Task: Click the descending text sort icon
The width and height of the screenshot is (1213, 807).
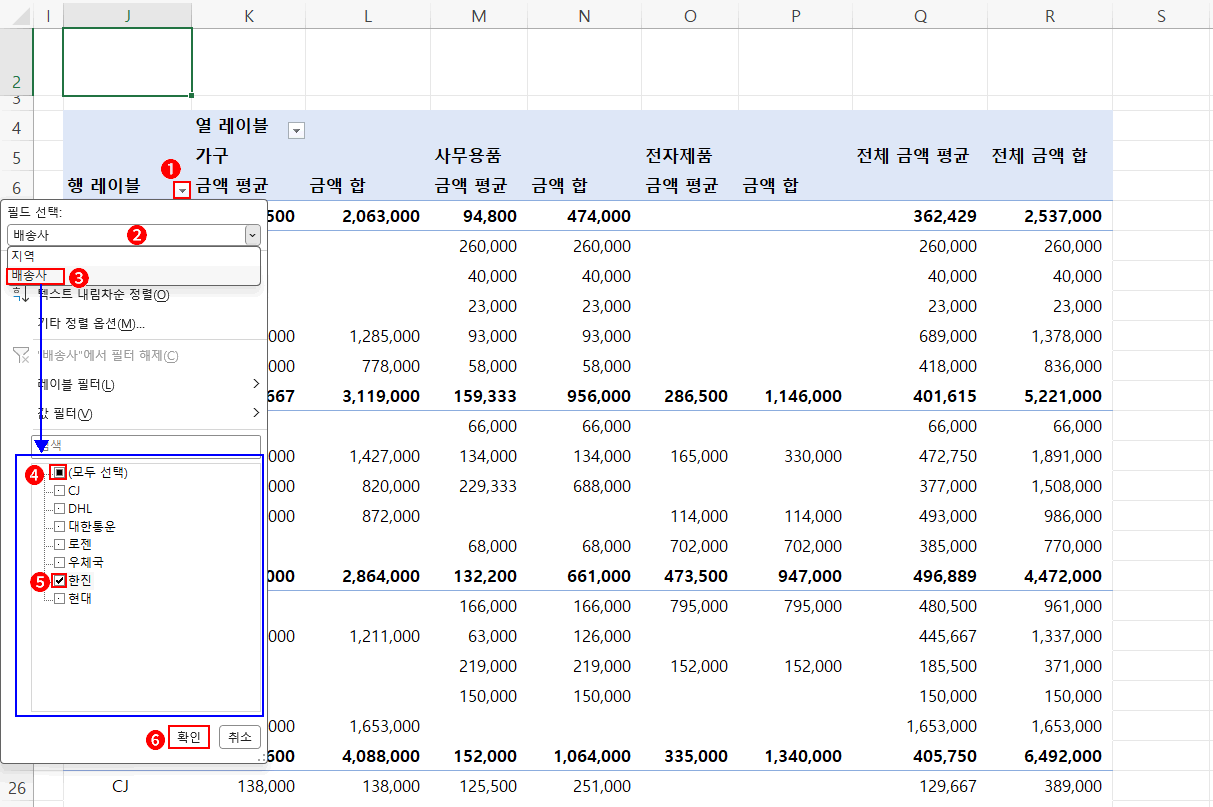Action: (21, 295)
